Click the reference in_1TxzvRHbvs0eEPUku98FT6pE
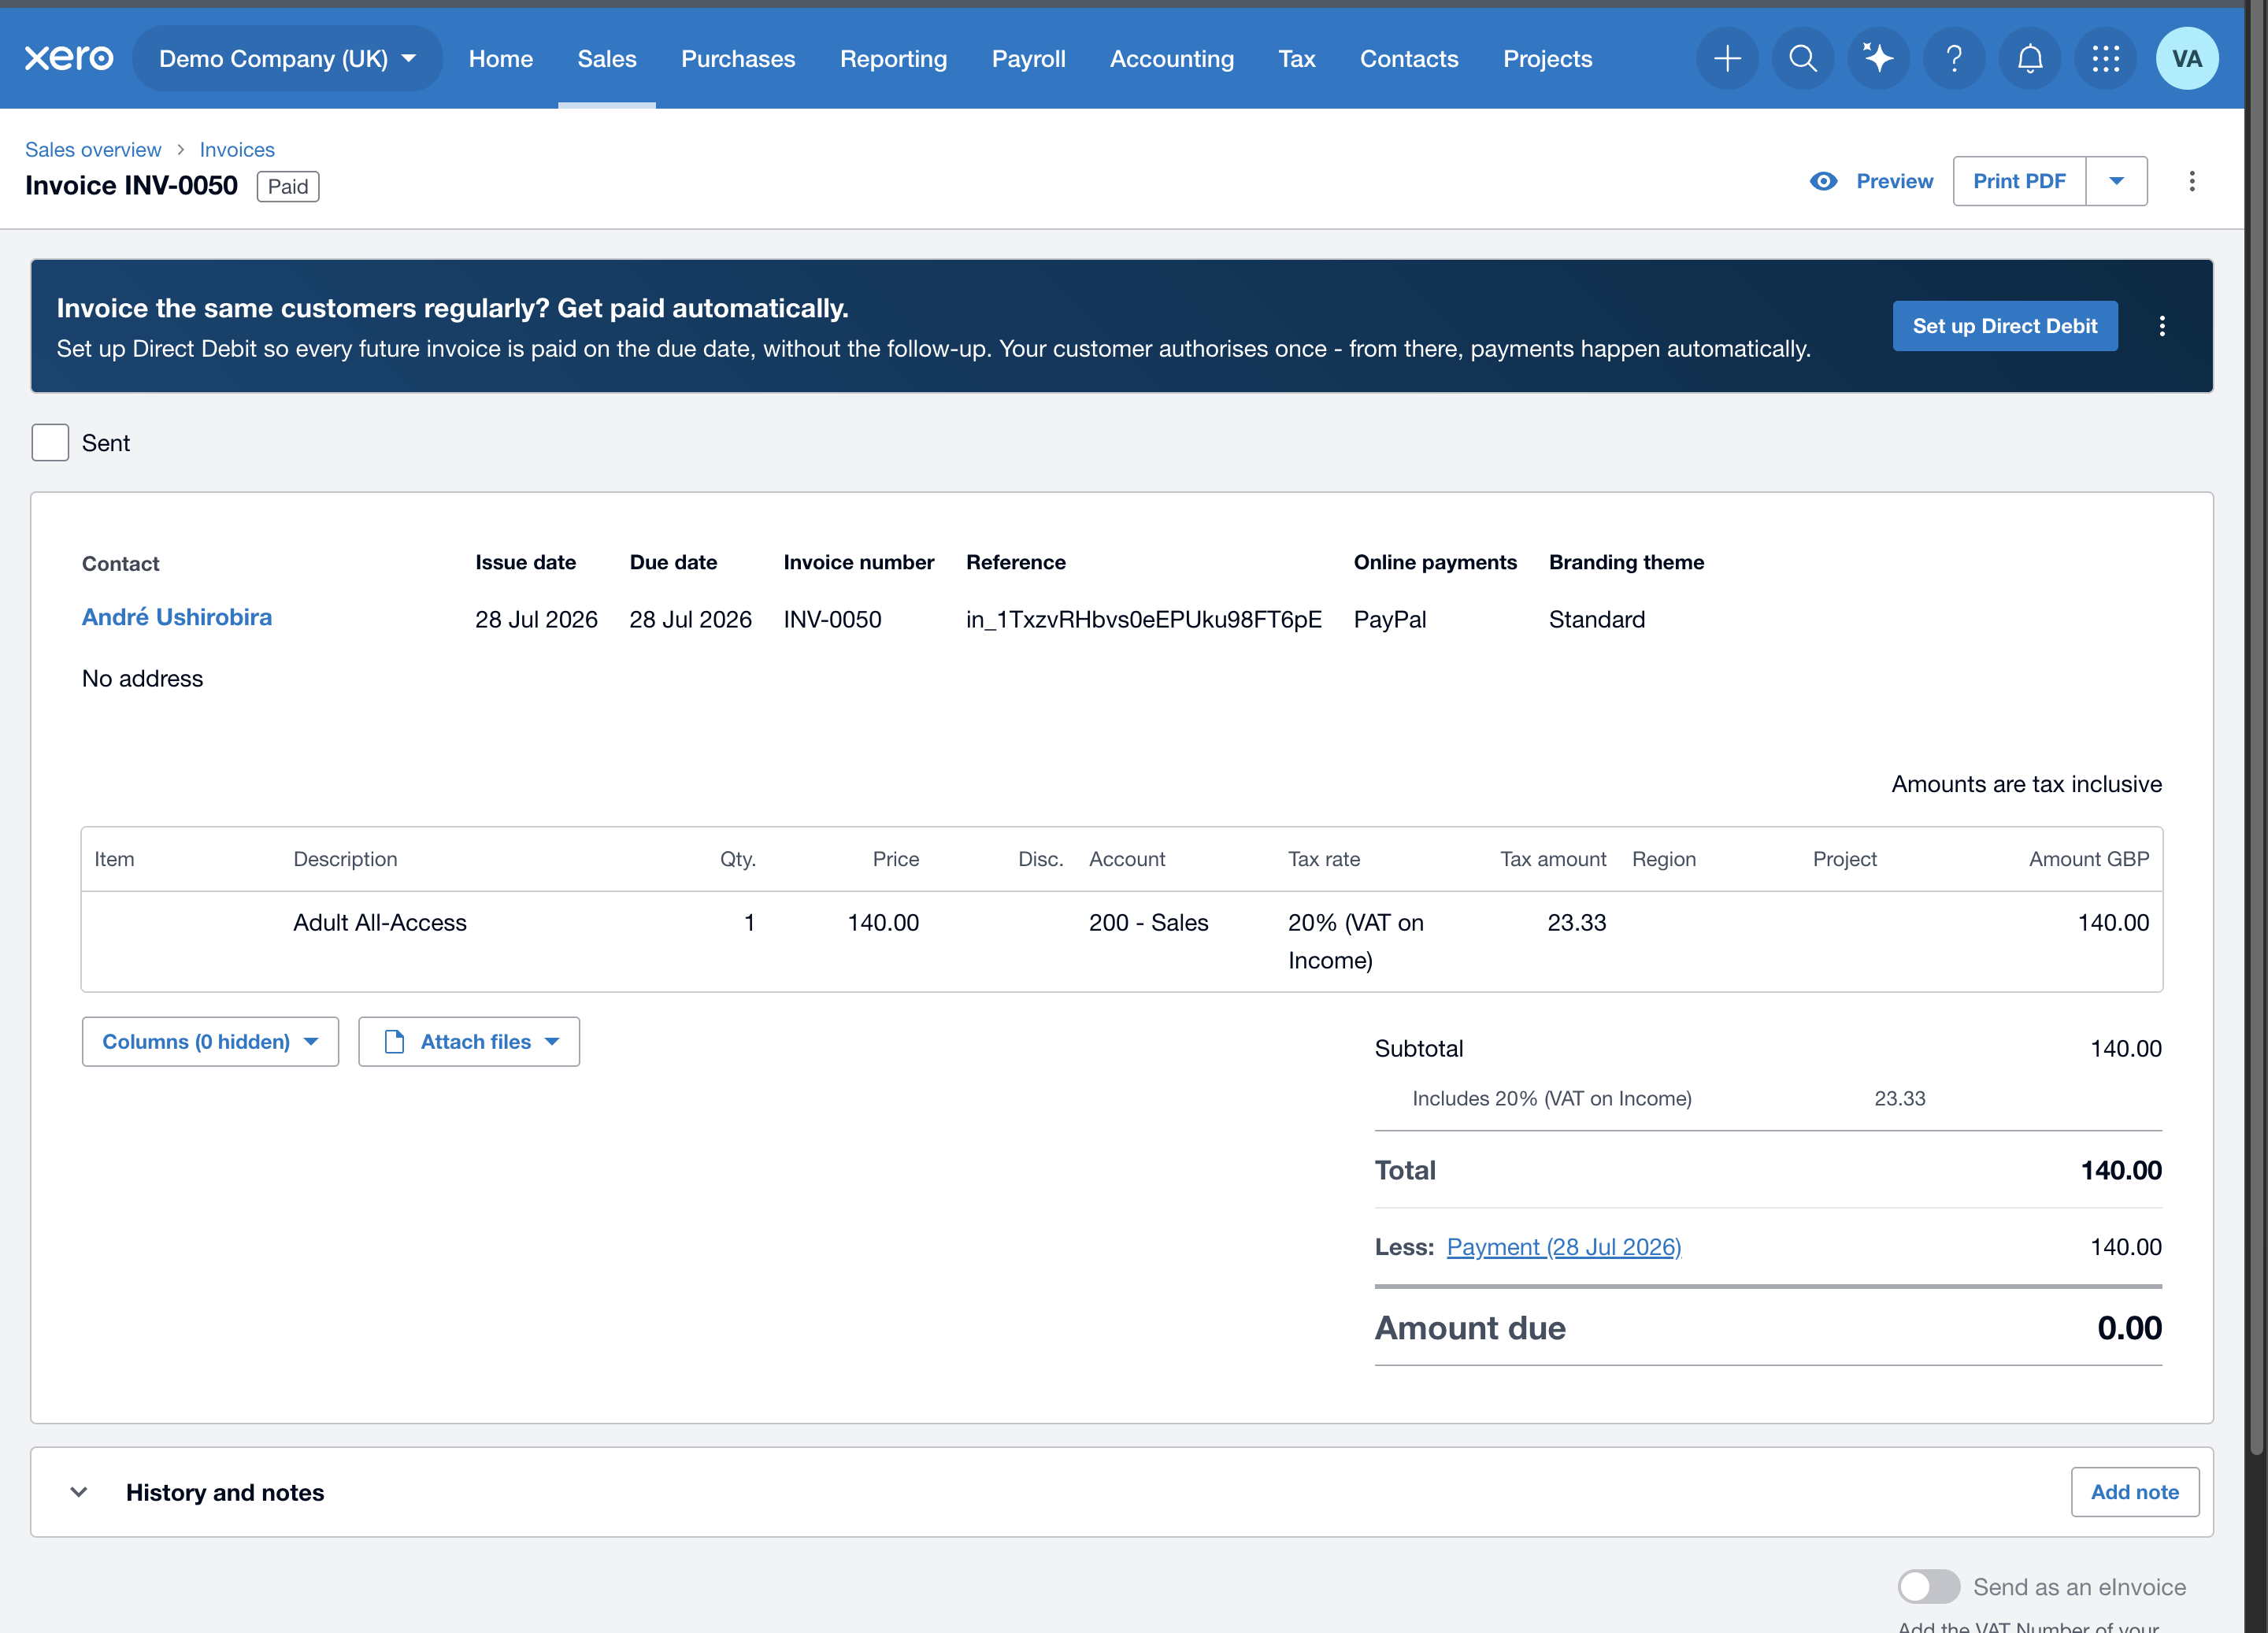2268x1633 pixels. [1143, 620]
